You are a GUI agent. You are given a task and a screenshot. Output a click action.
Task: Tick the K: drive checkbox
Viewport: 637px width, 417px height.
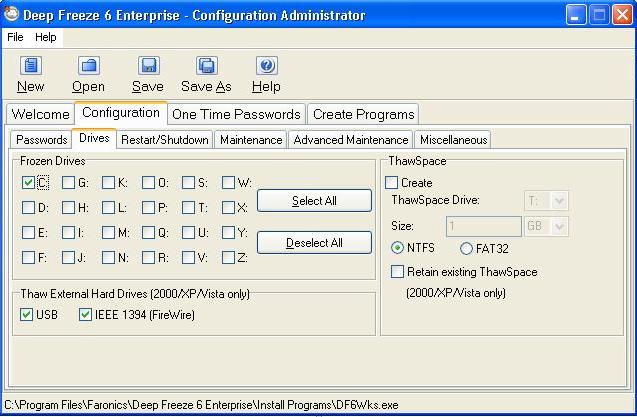[108, 183]
